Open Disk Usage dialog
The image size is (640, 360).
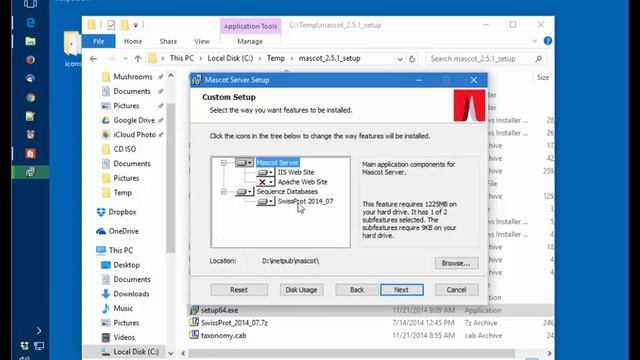[301, 290]
